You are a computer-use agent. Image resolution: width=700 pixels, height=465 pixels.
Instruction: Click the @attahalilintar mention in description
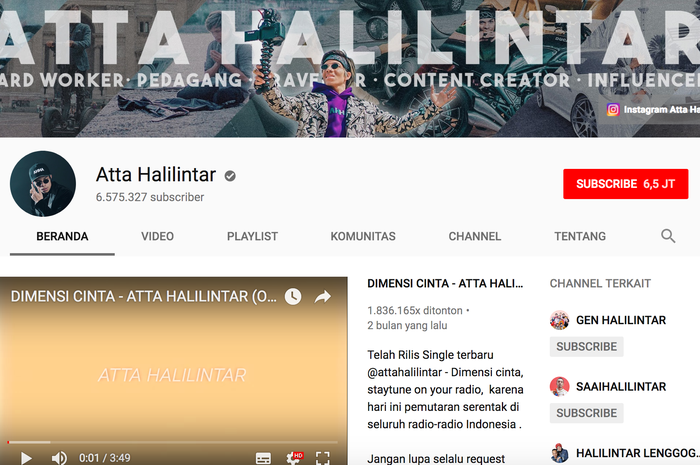tap(404, 372)
